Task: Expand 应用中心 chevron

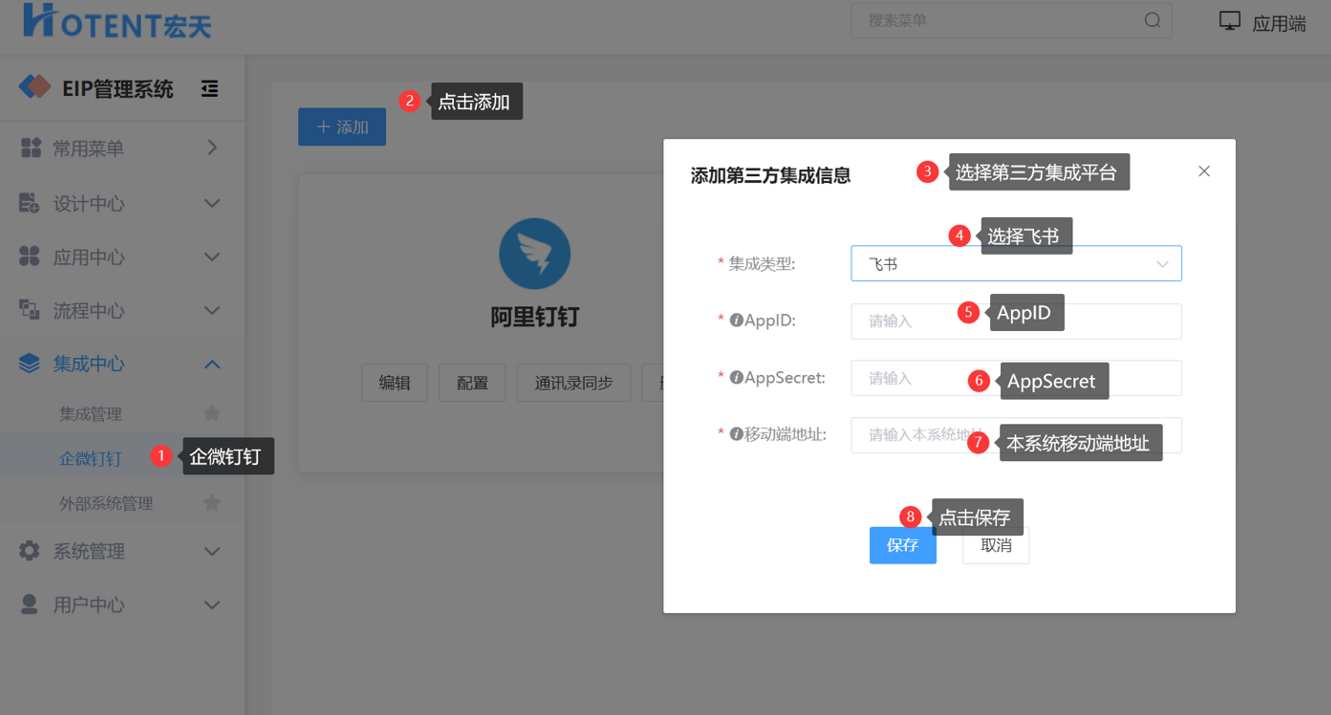Action: [212, 257]
